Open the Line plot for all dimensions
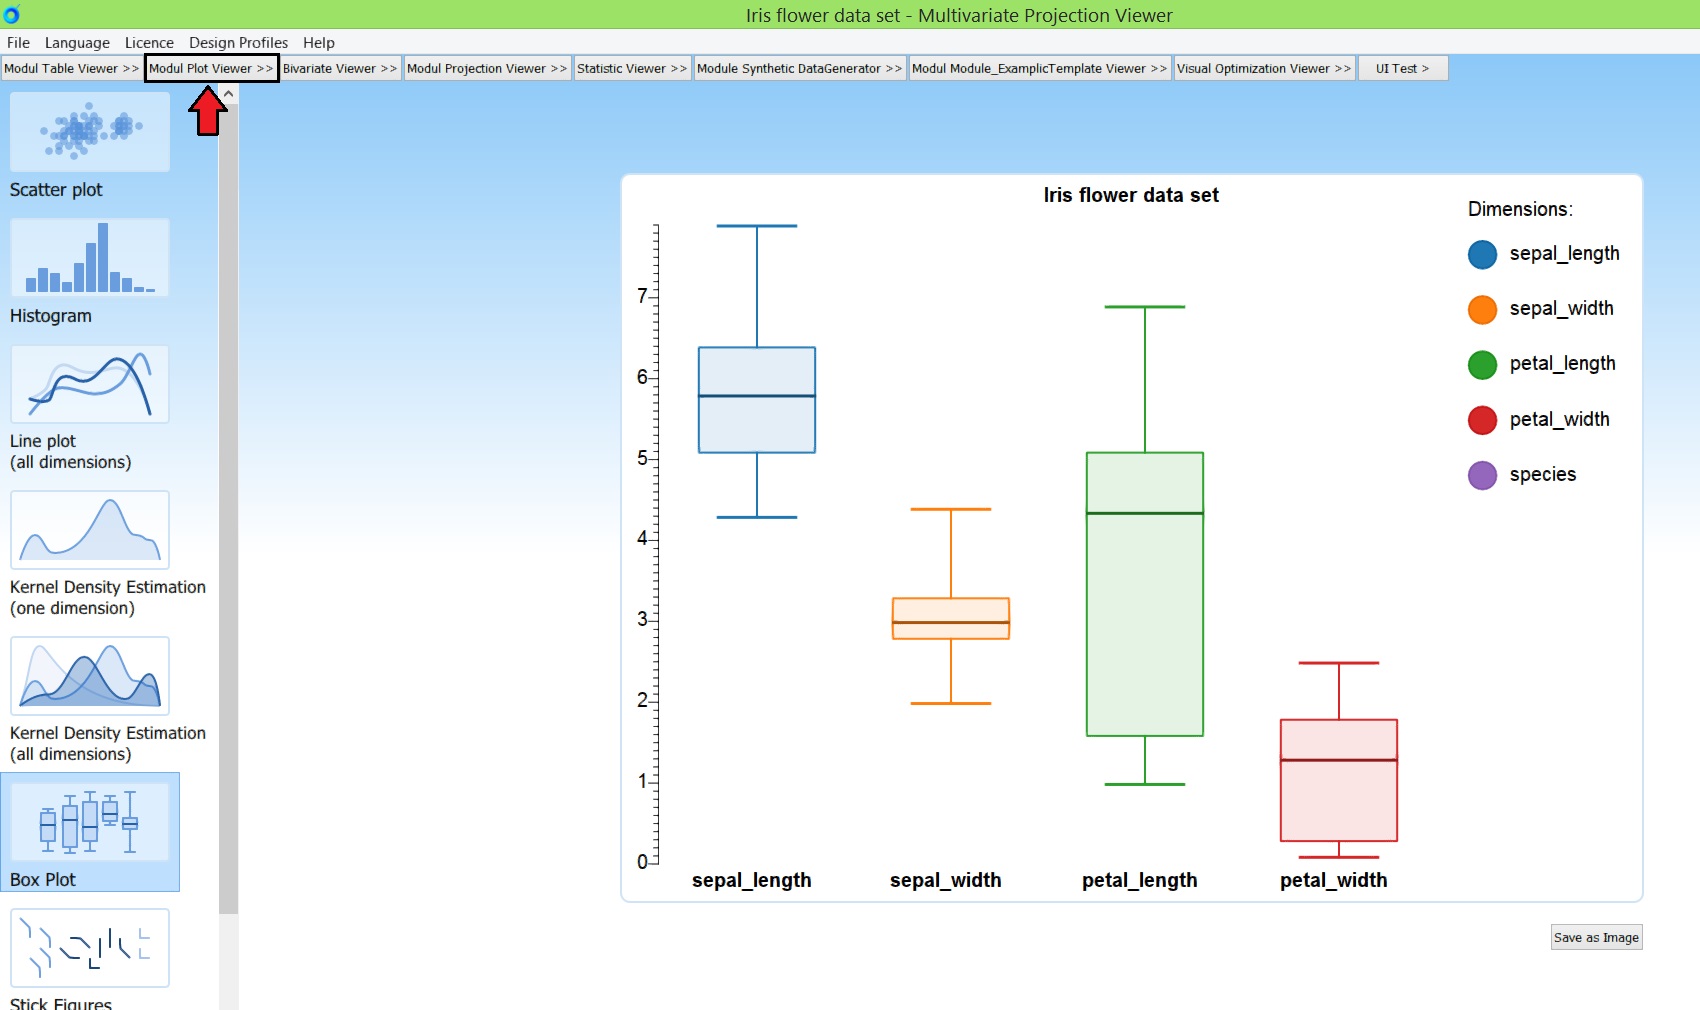 89,385
